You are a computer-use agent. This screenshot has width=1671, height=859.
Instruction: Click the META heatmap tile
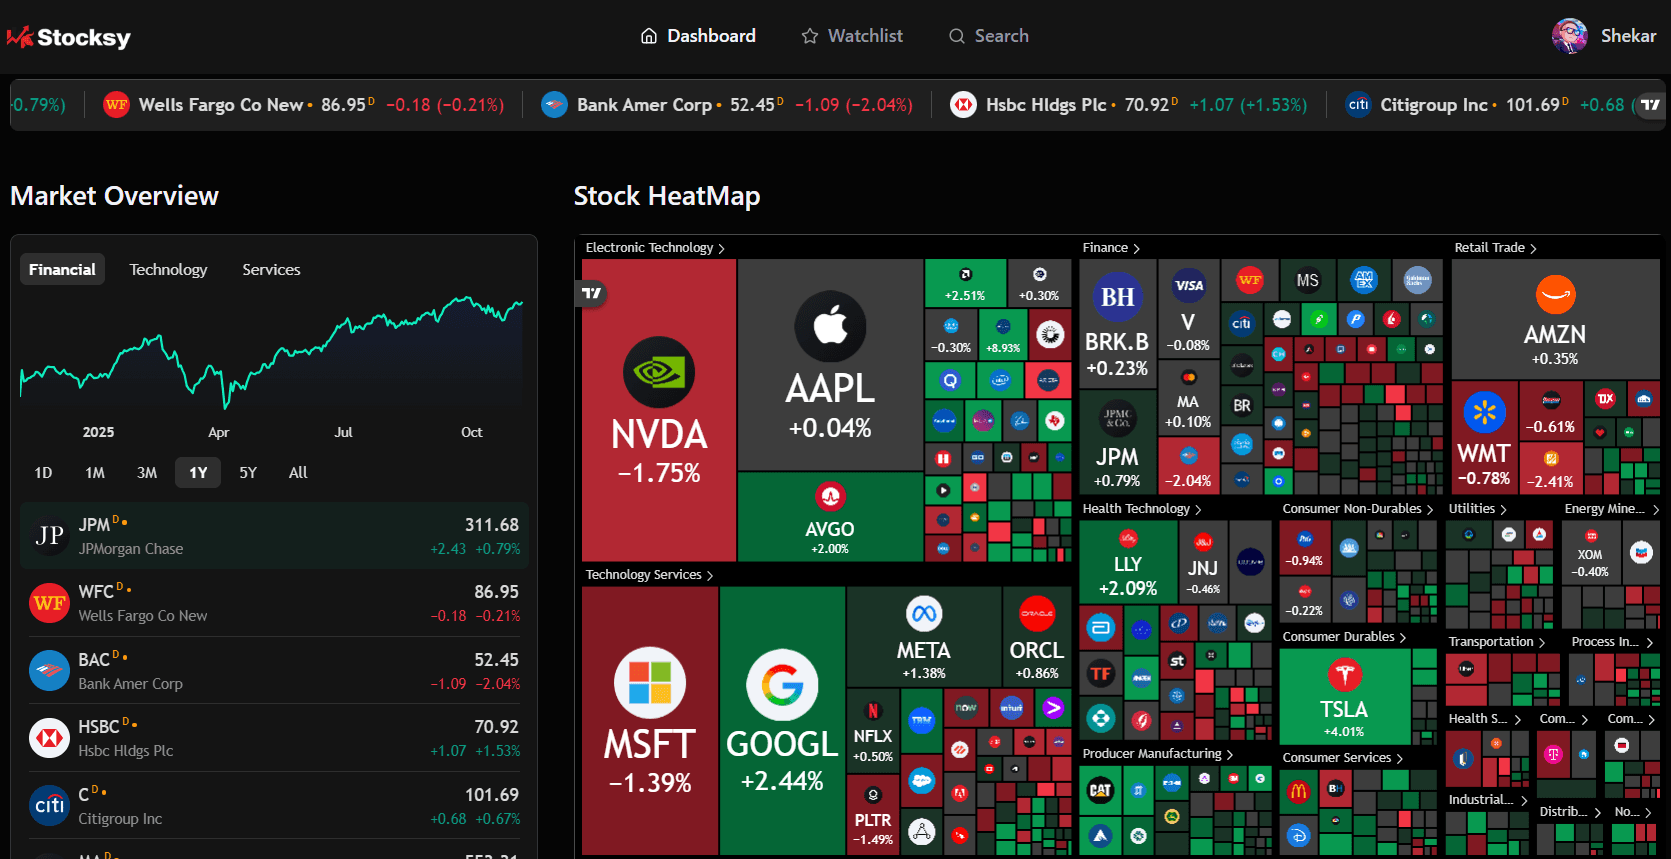click(923, 637)
